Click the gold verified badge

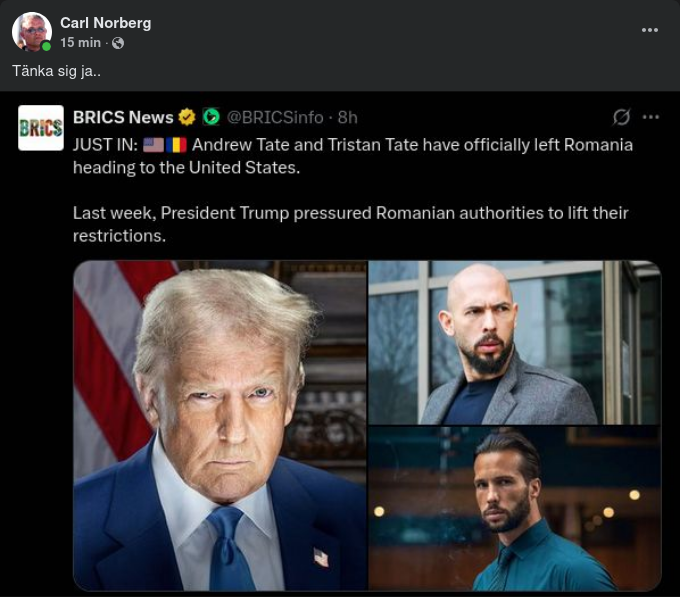(x=187, y=117)
